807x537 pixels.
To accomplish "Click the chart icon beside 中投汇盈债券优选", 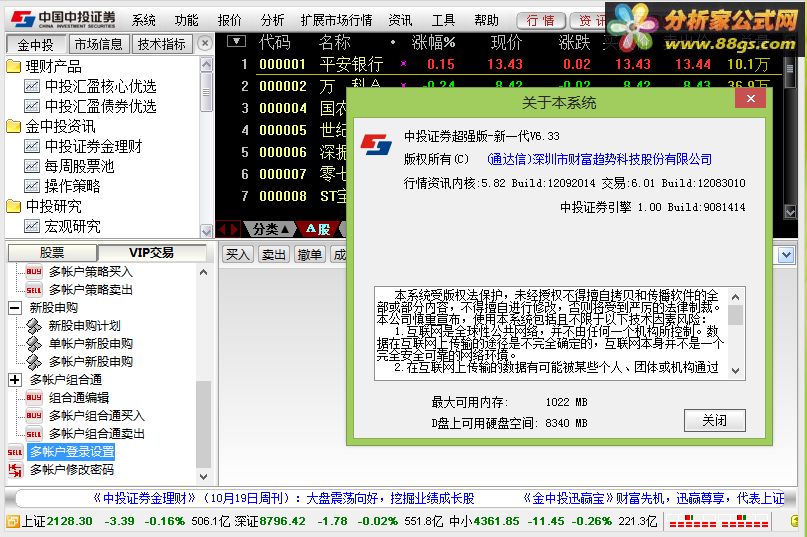I will point(32,107).
